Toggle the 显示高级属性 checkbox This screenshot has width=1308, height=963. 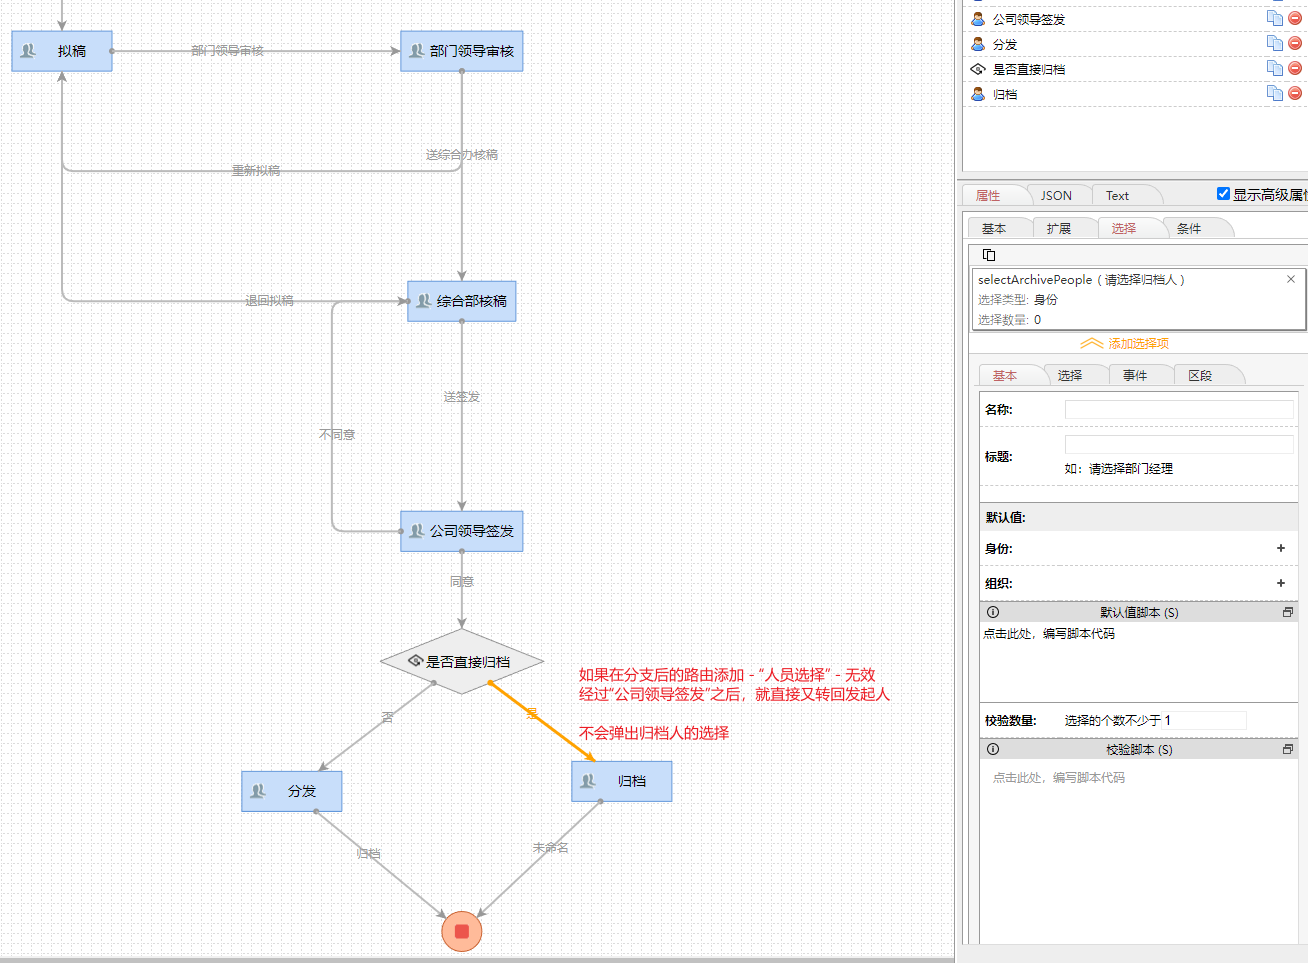(1223, 194)
